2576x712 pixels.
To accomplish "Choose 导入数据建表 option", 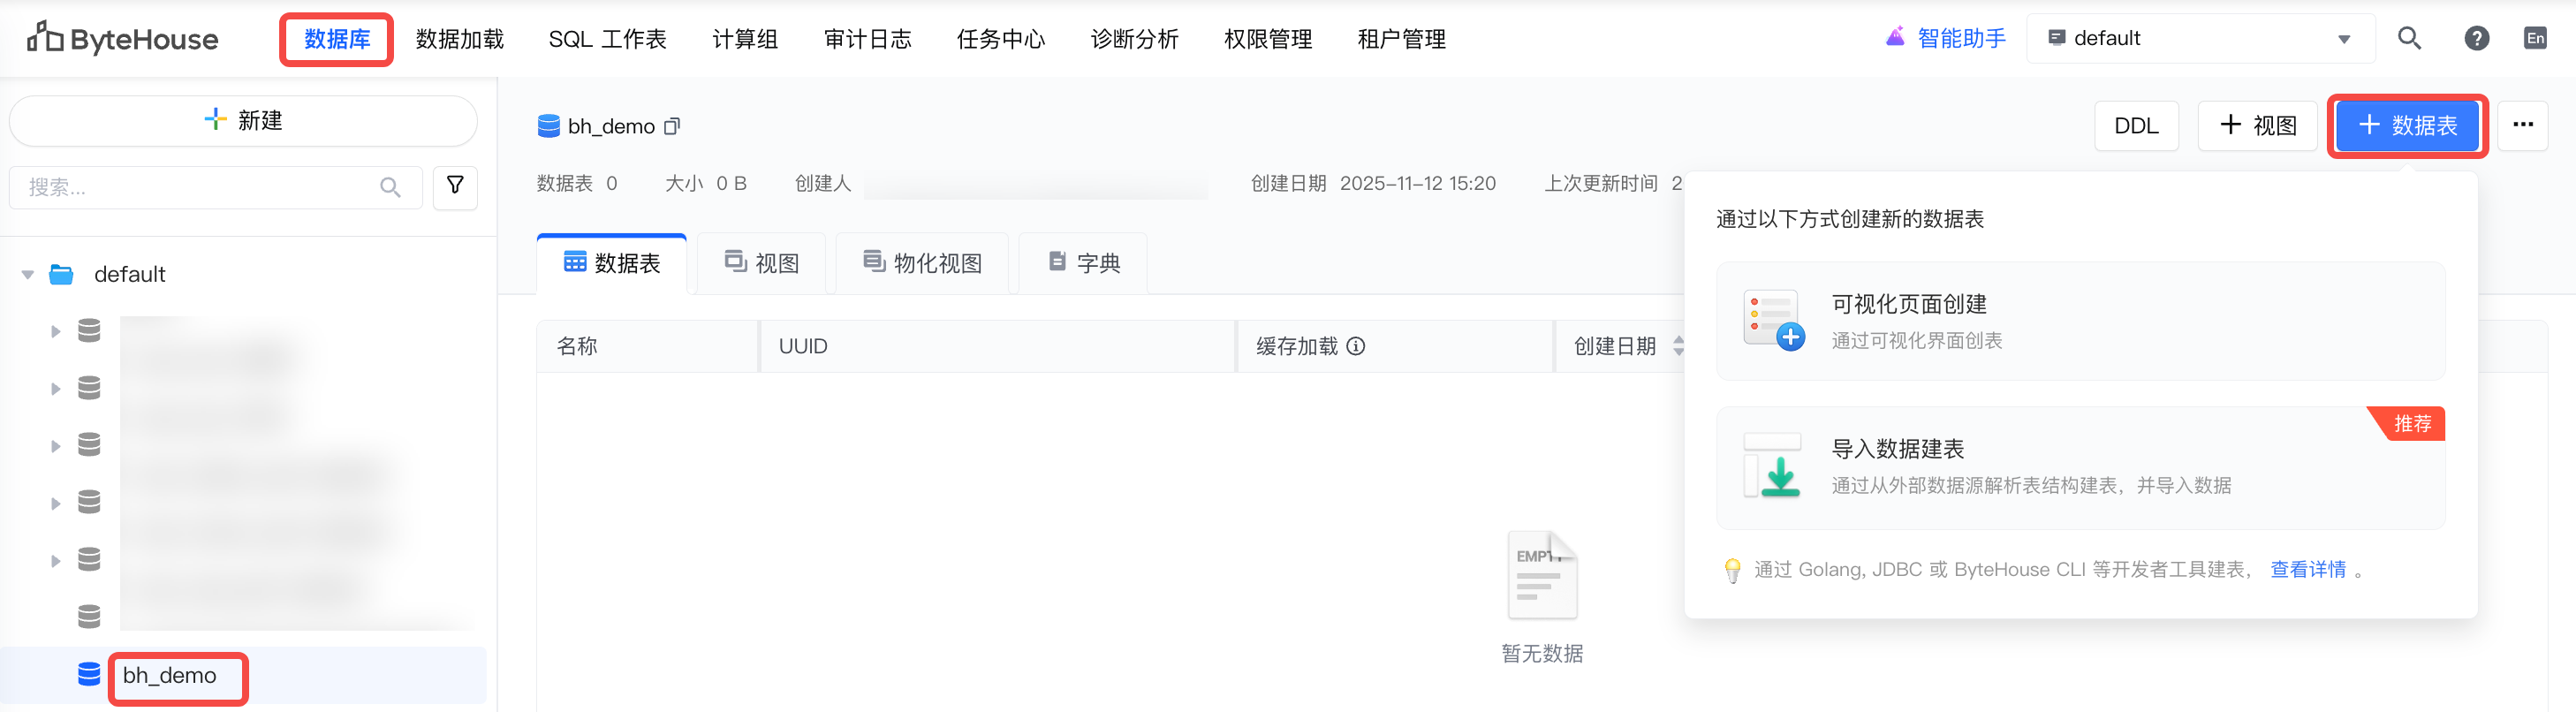I will [2080, 467].
